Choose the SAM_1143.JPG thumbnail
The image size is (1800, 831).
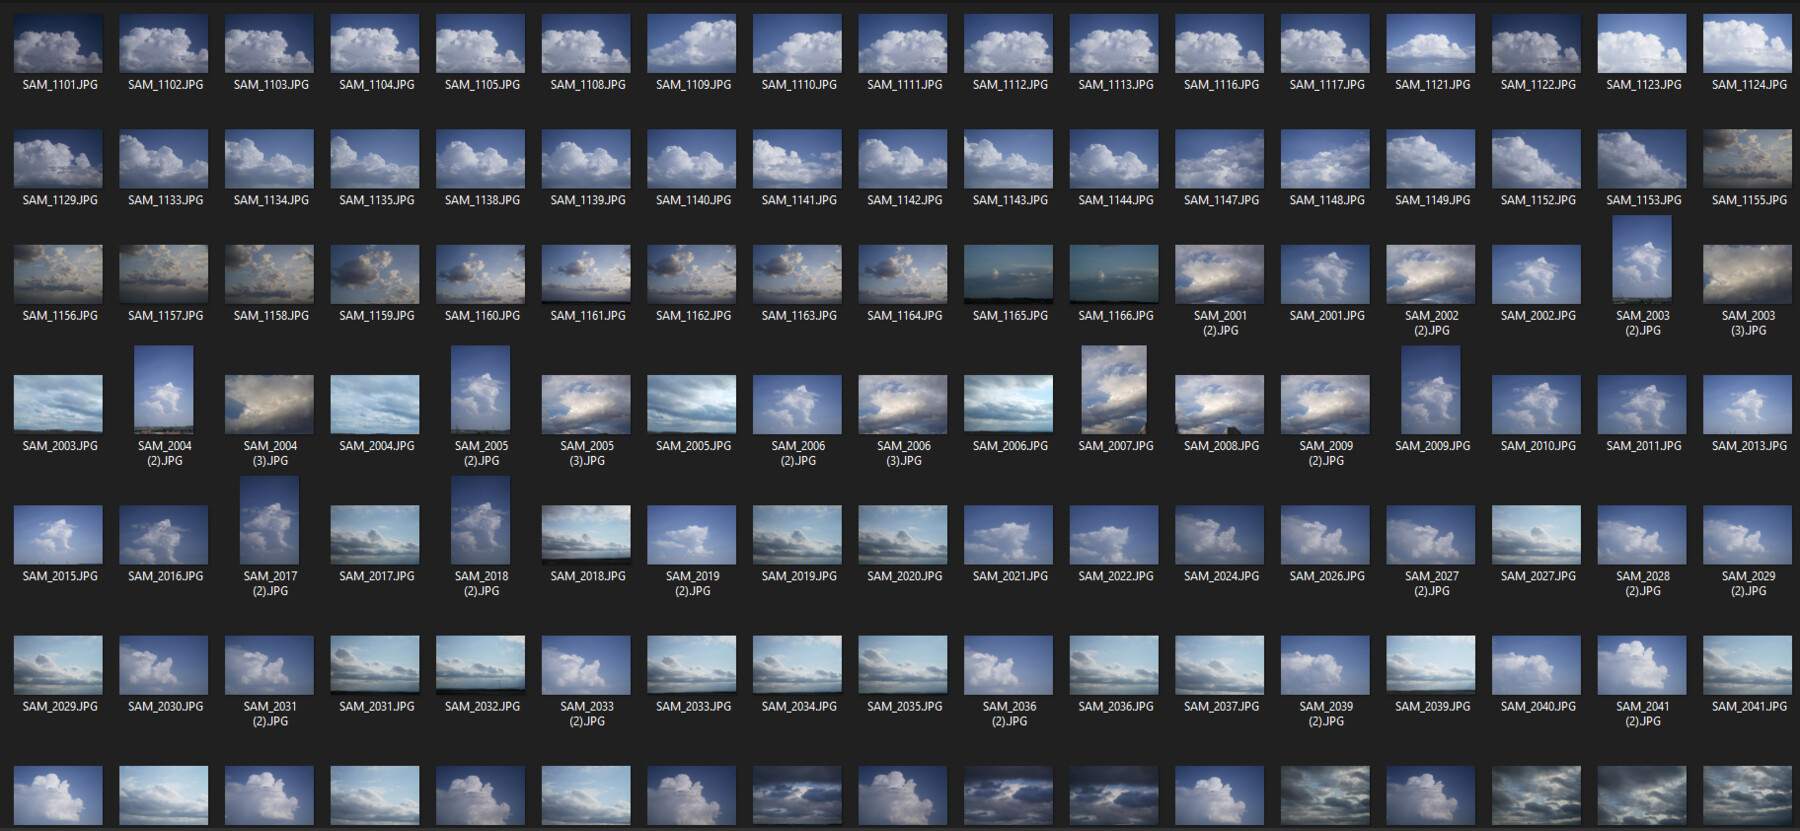(1008, 159)
